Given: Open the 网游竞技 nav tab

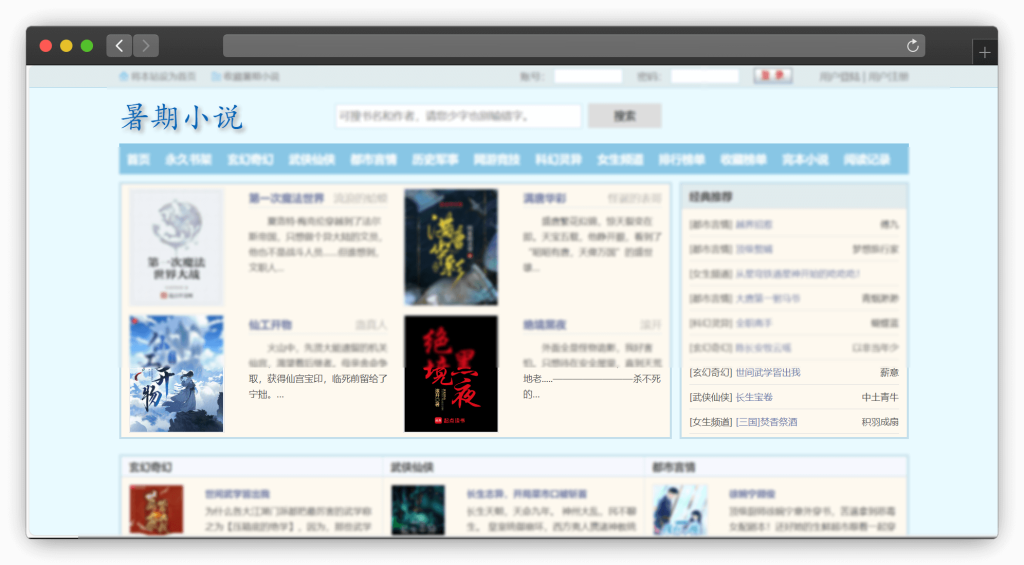Looking at the screenshot, I should click(x=497, y=159).
